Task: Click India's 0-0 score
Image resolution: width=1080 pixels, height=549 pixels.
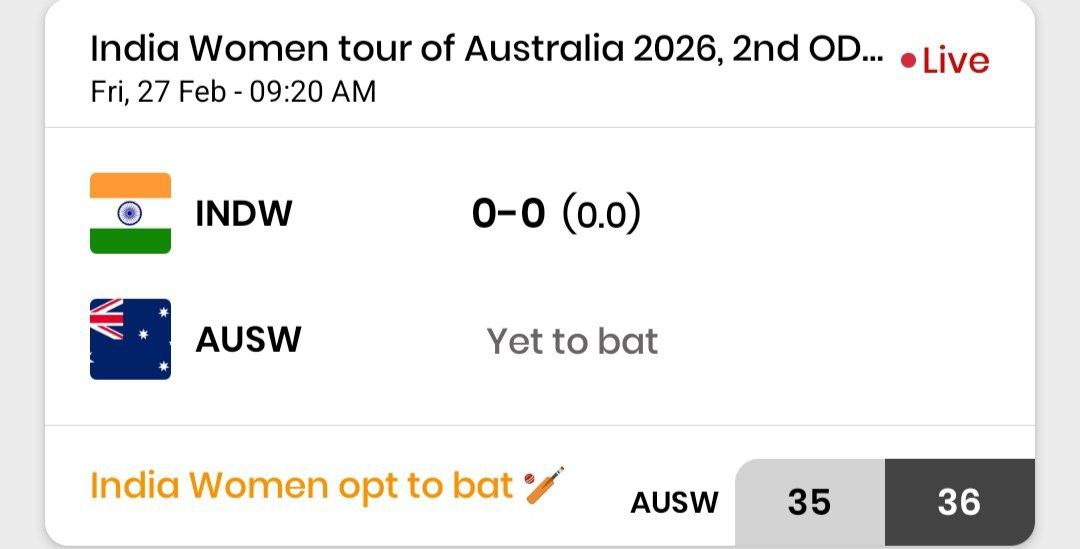Action: (x=508, y=214)
